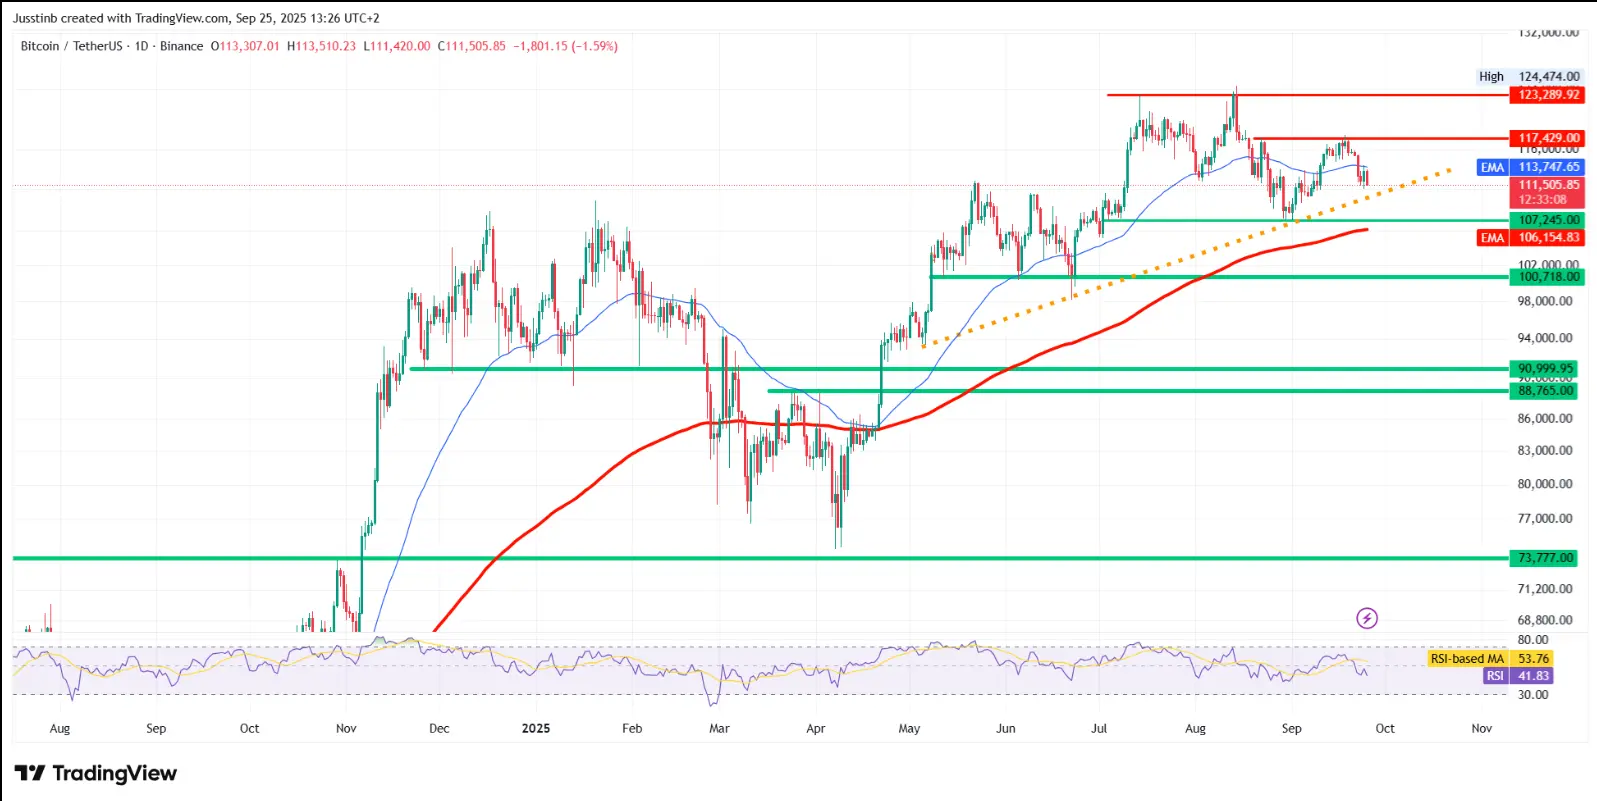Click the current price label 111,505.85
The width and height of the screenshot is (1597, 801).
click(1549, 185)
